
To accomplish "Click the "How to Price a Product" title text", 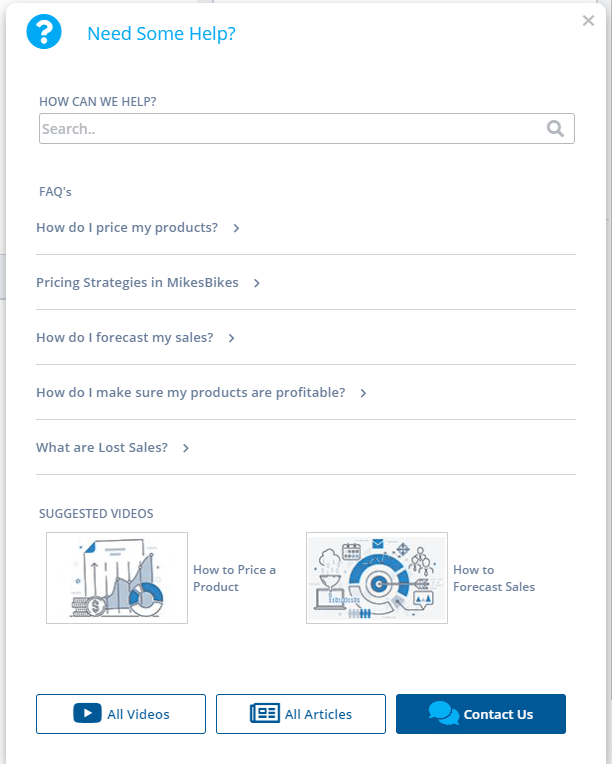I will 234,578.
